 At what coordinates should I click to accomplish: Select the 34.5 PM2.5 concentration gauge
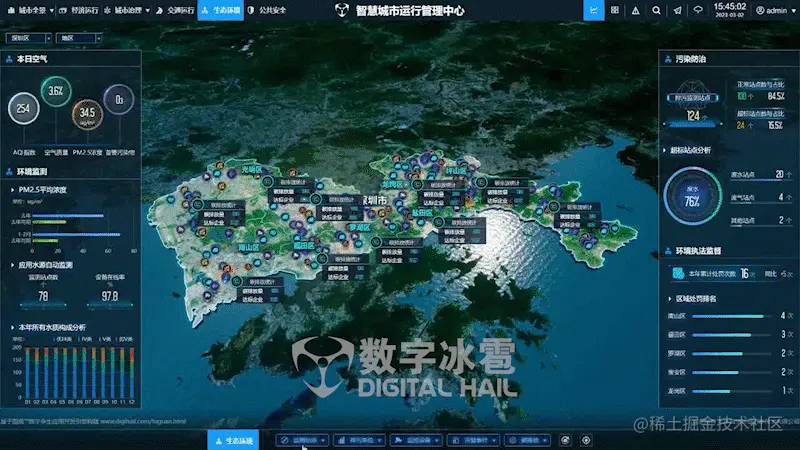87,114
